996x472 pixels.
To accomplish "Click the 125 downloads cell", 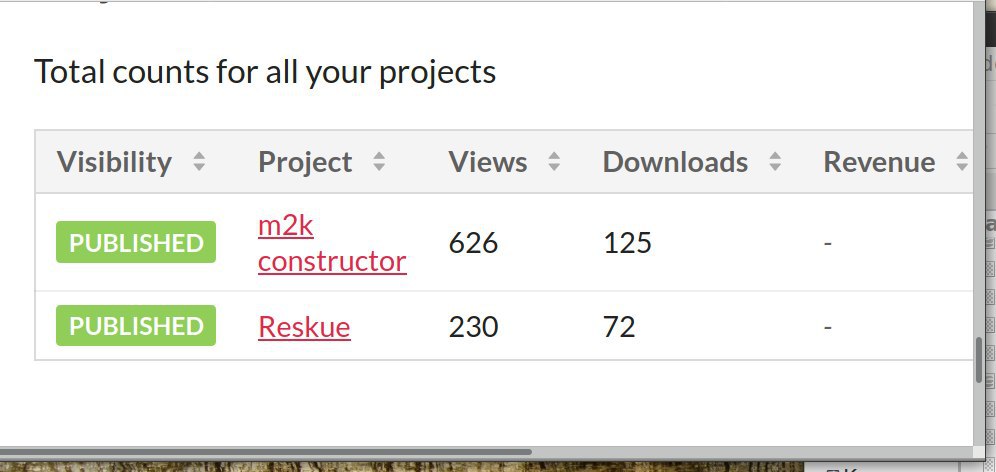I will click(627, 243).
